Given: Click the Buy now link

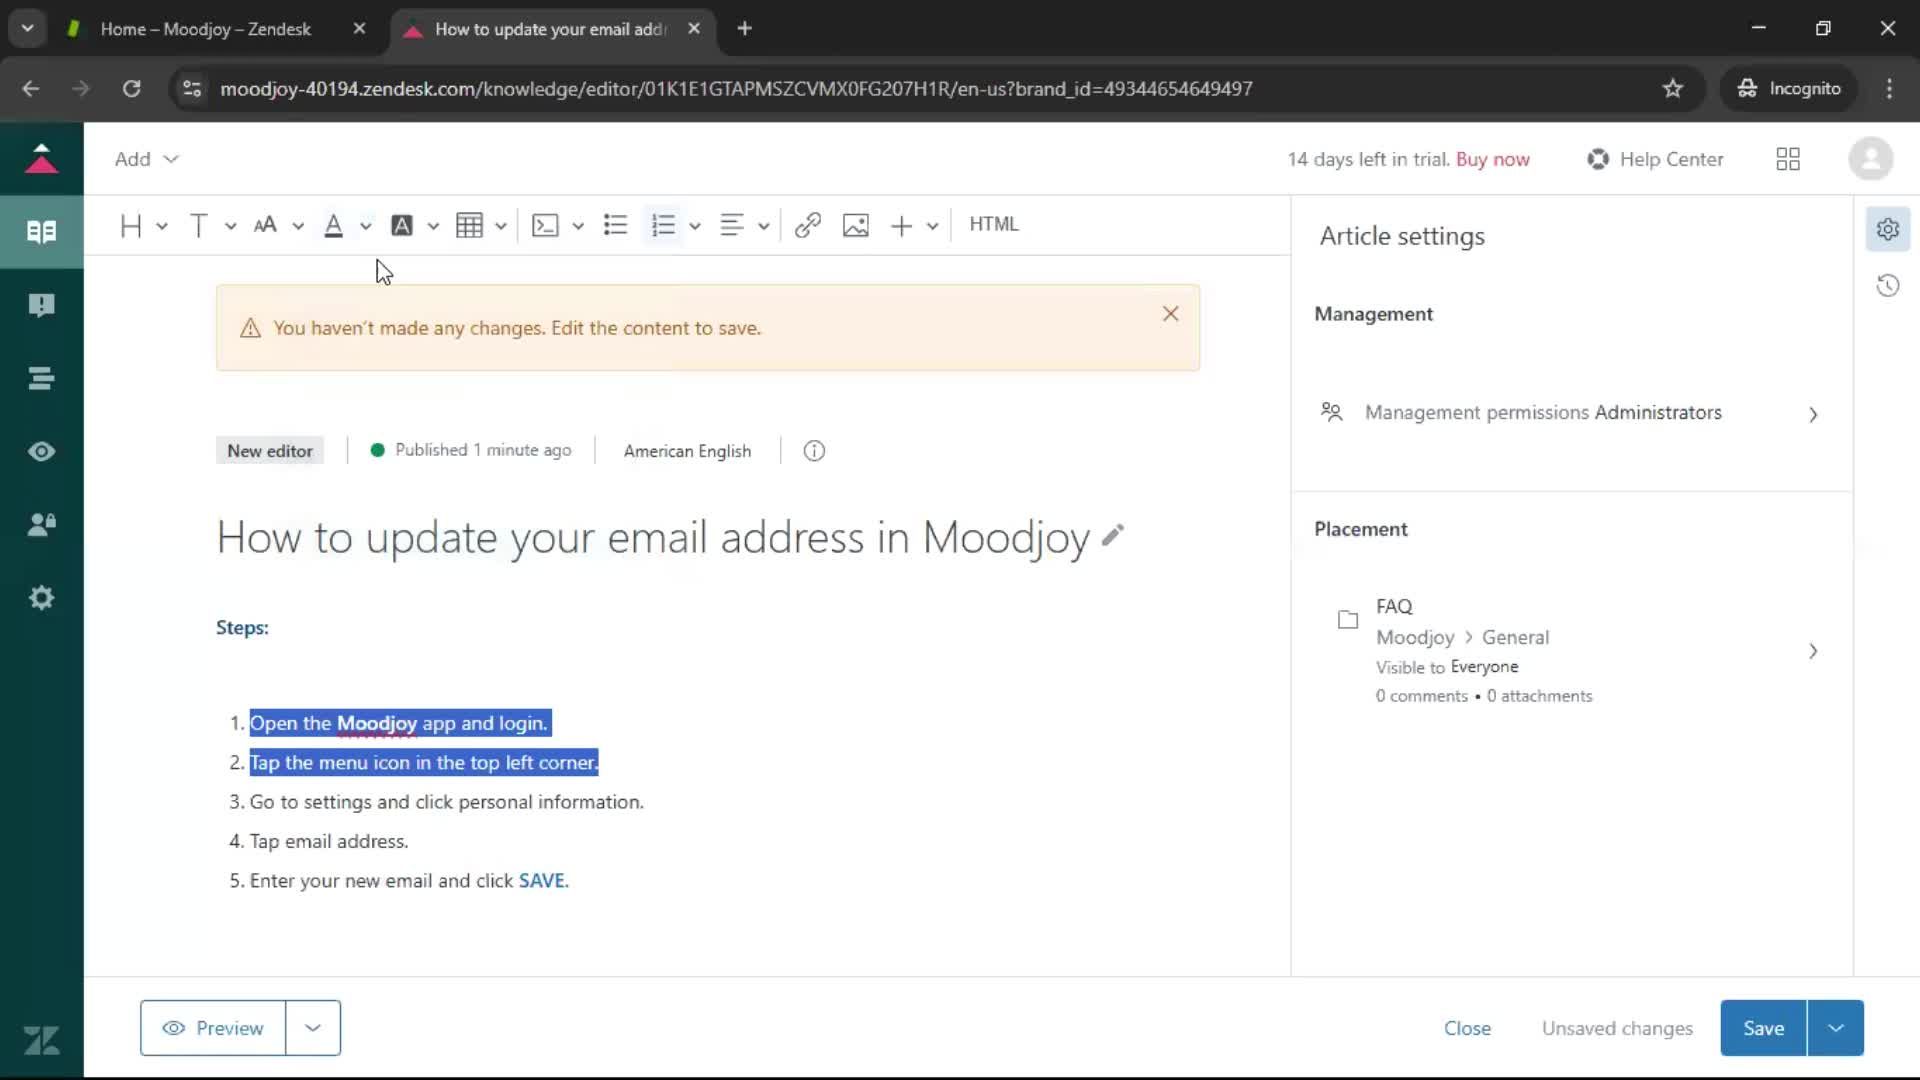Looking at the screenshot, I should (1492, 159).
